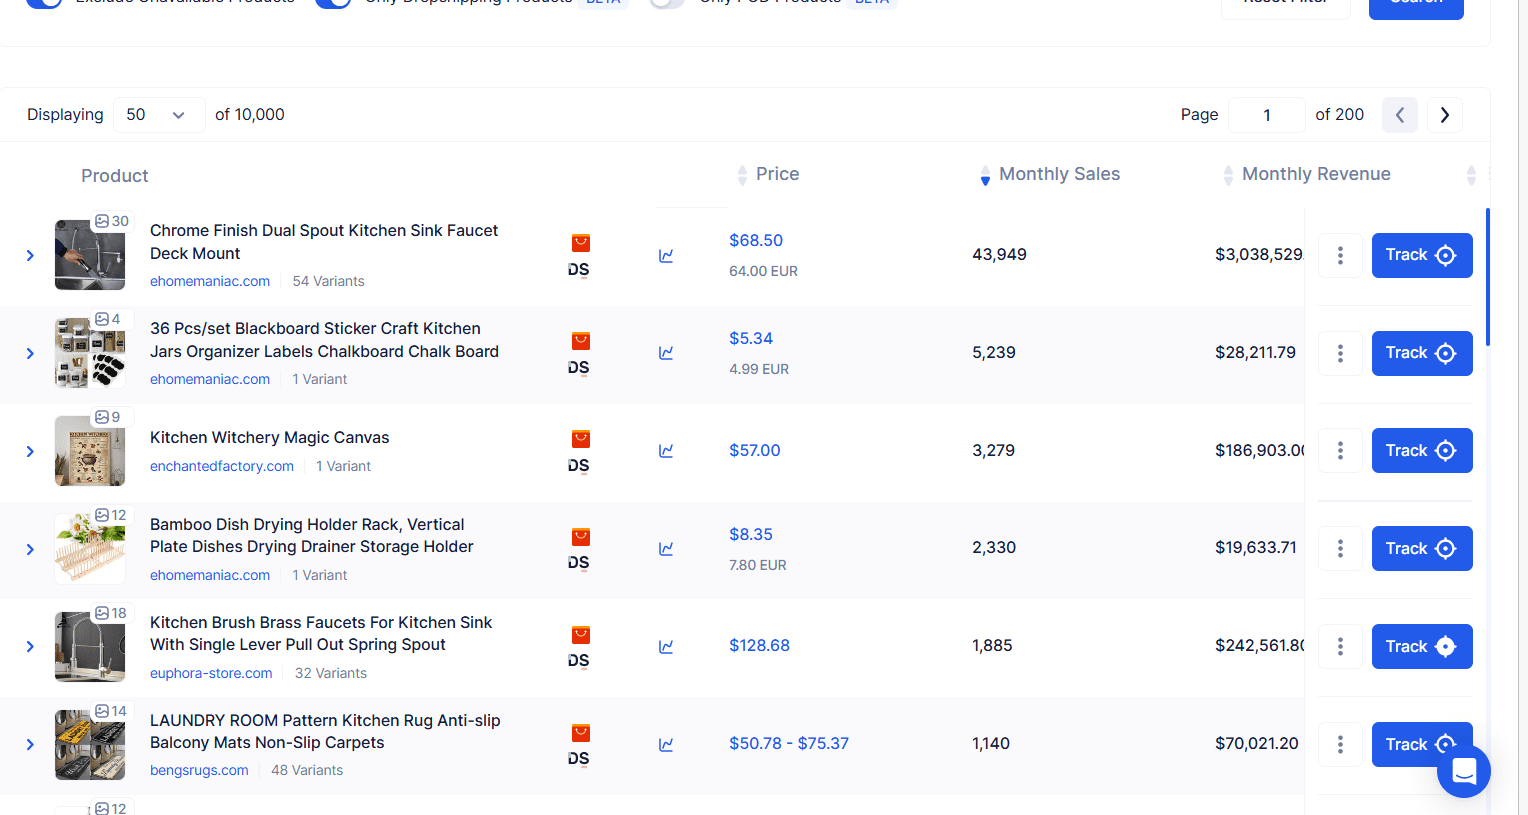Open the LAUNDRY ROOM rug thumbnail
The width and height of the screenshot is (1528, 815).
tap(90, 745)
